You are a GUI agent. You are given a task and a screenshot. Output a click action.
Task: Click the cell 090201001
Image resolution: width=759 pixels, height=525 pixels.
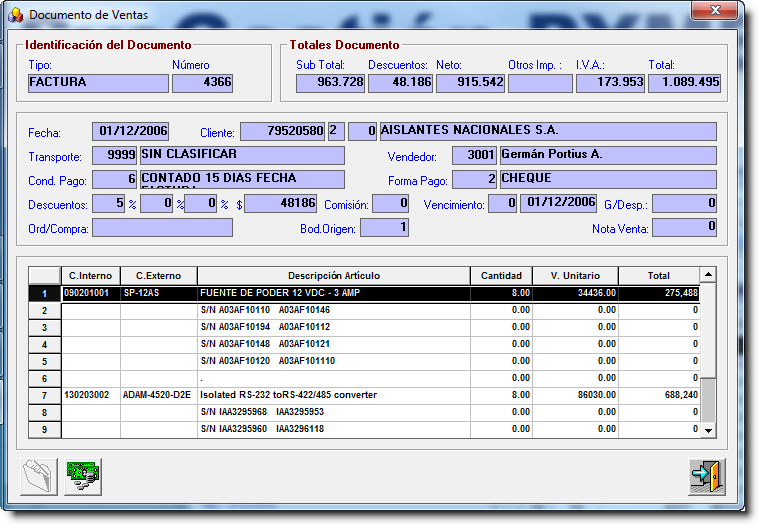tap(91, 293)
